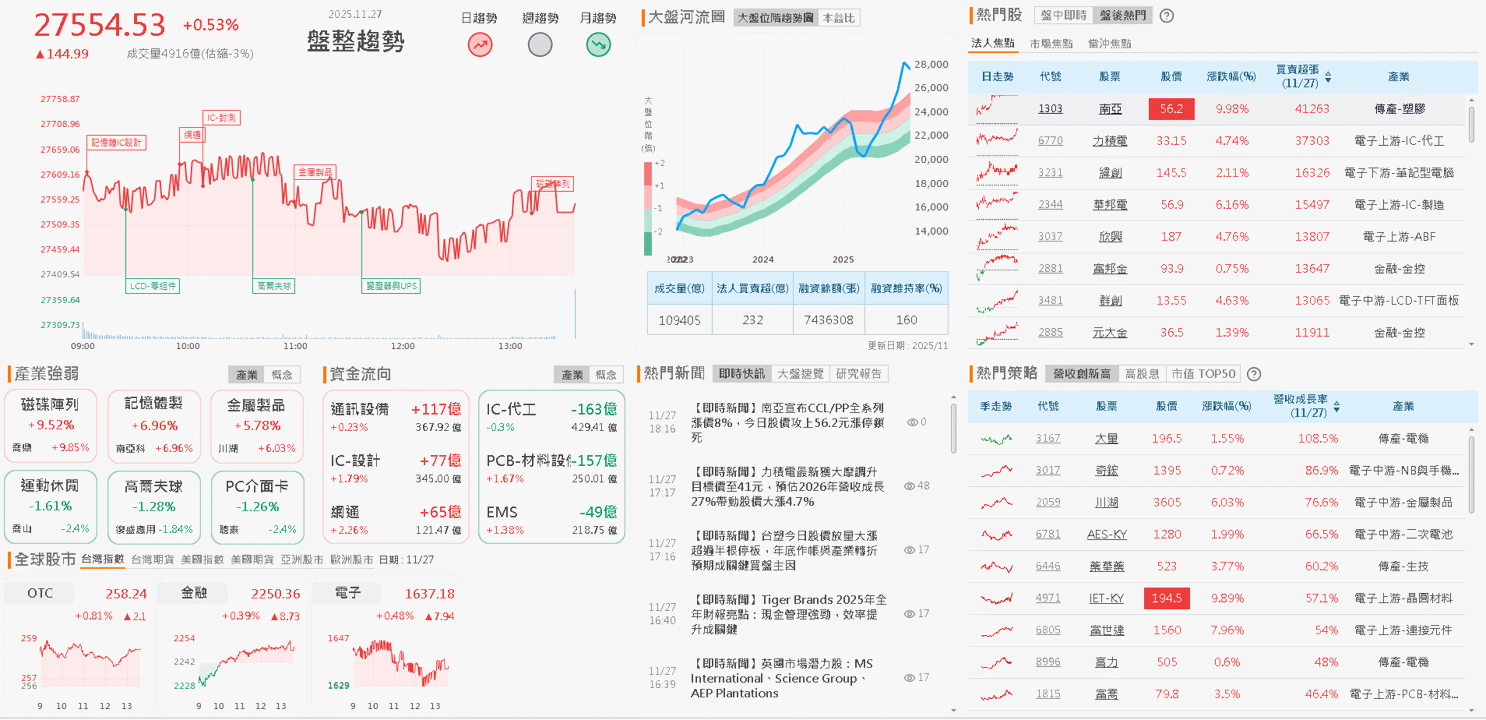Viewport: 1486px width, 720px height.
Task: Open the 法人焦點 tab
Action: pyautogui.click(x=993, y=44)
